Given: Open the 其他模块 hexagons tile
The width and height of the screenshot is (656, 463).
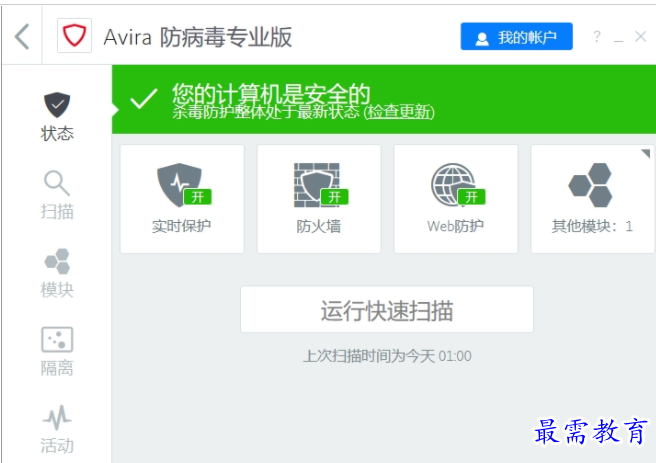Looking at the screenshot, I should (x=592, y=199).
